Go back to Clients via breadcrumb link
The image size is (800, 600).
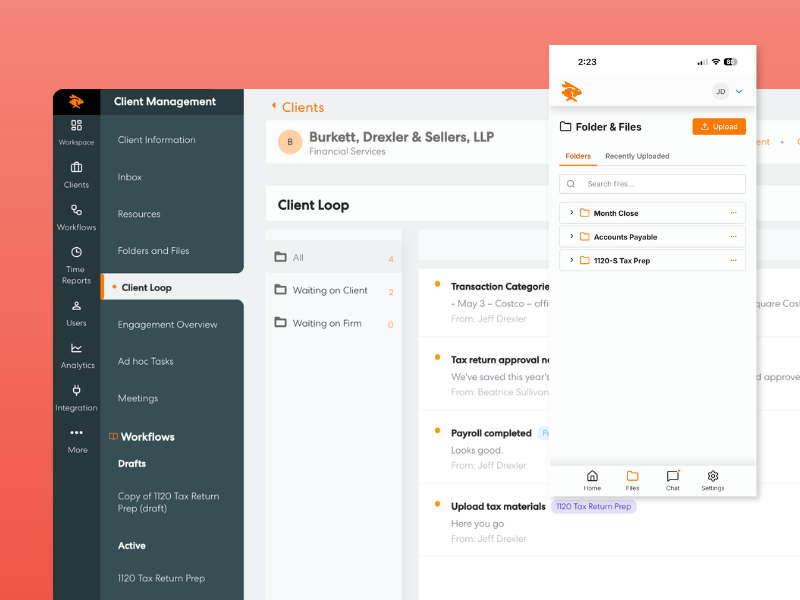[303, 108]
